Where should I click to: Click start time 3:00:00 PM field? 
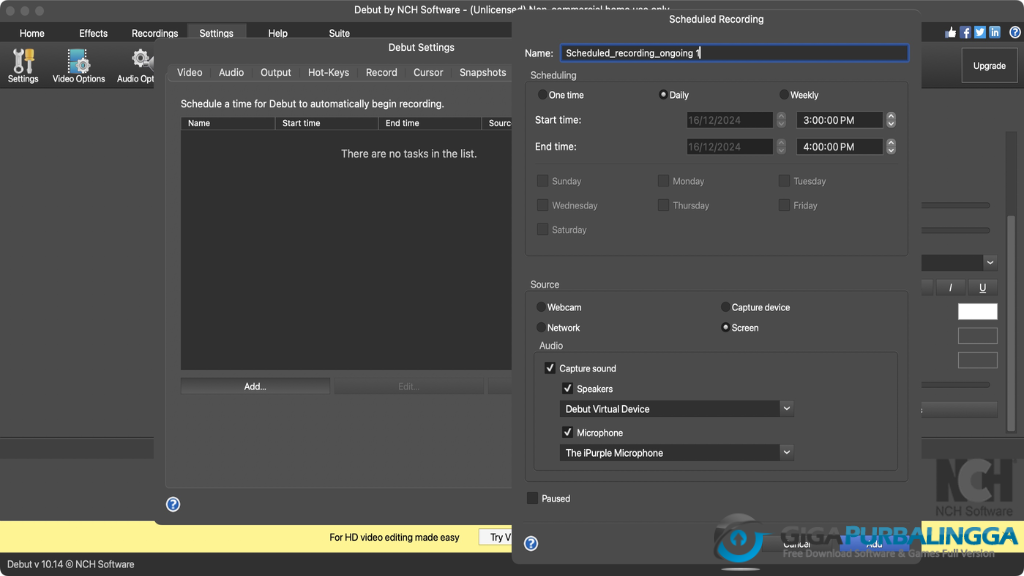click(839, 120)
